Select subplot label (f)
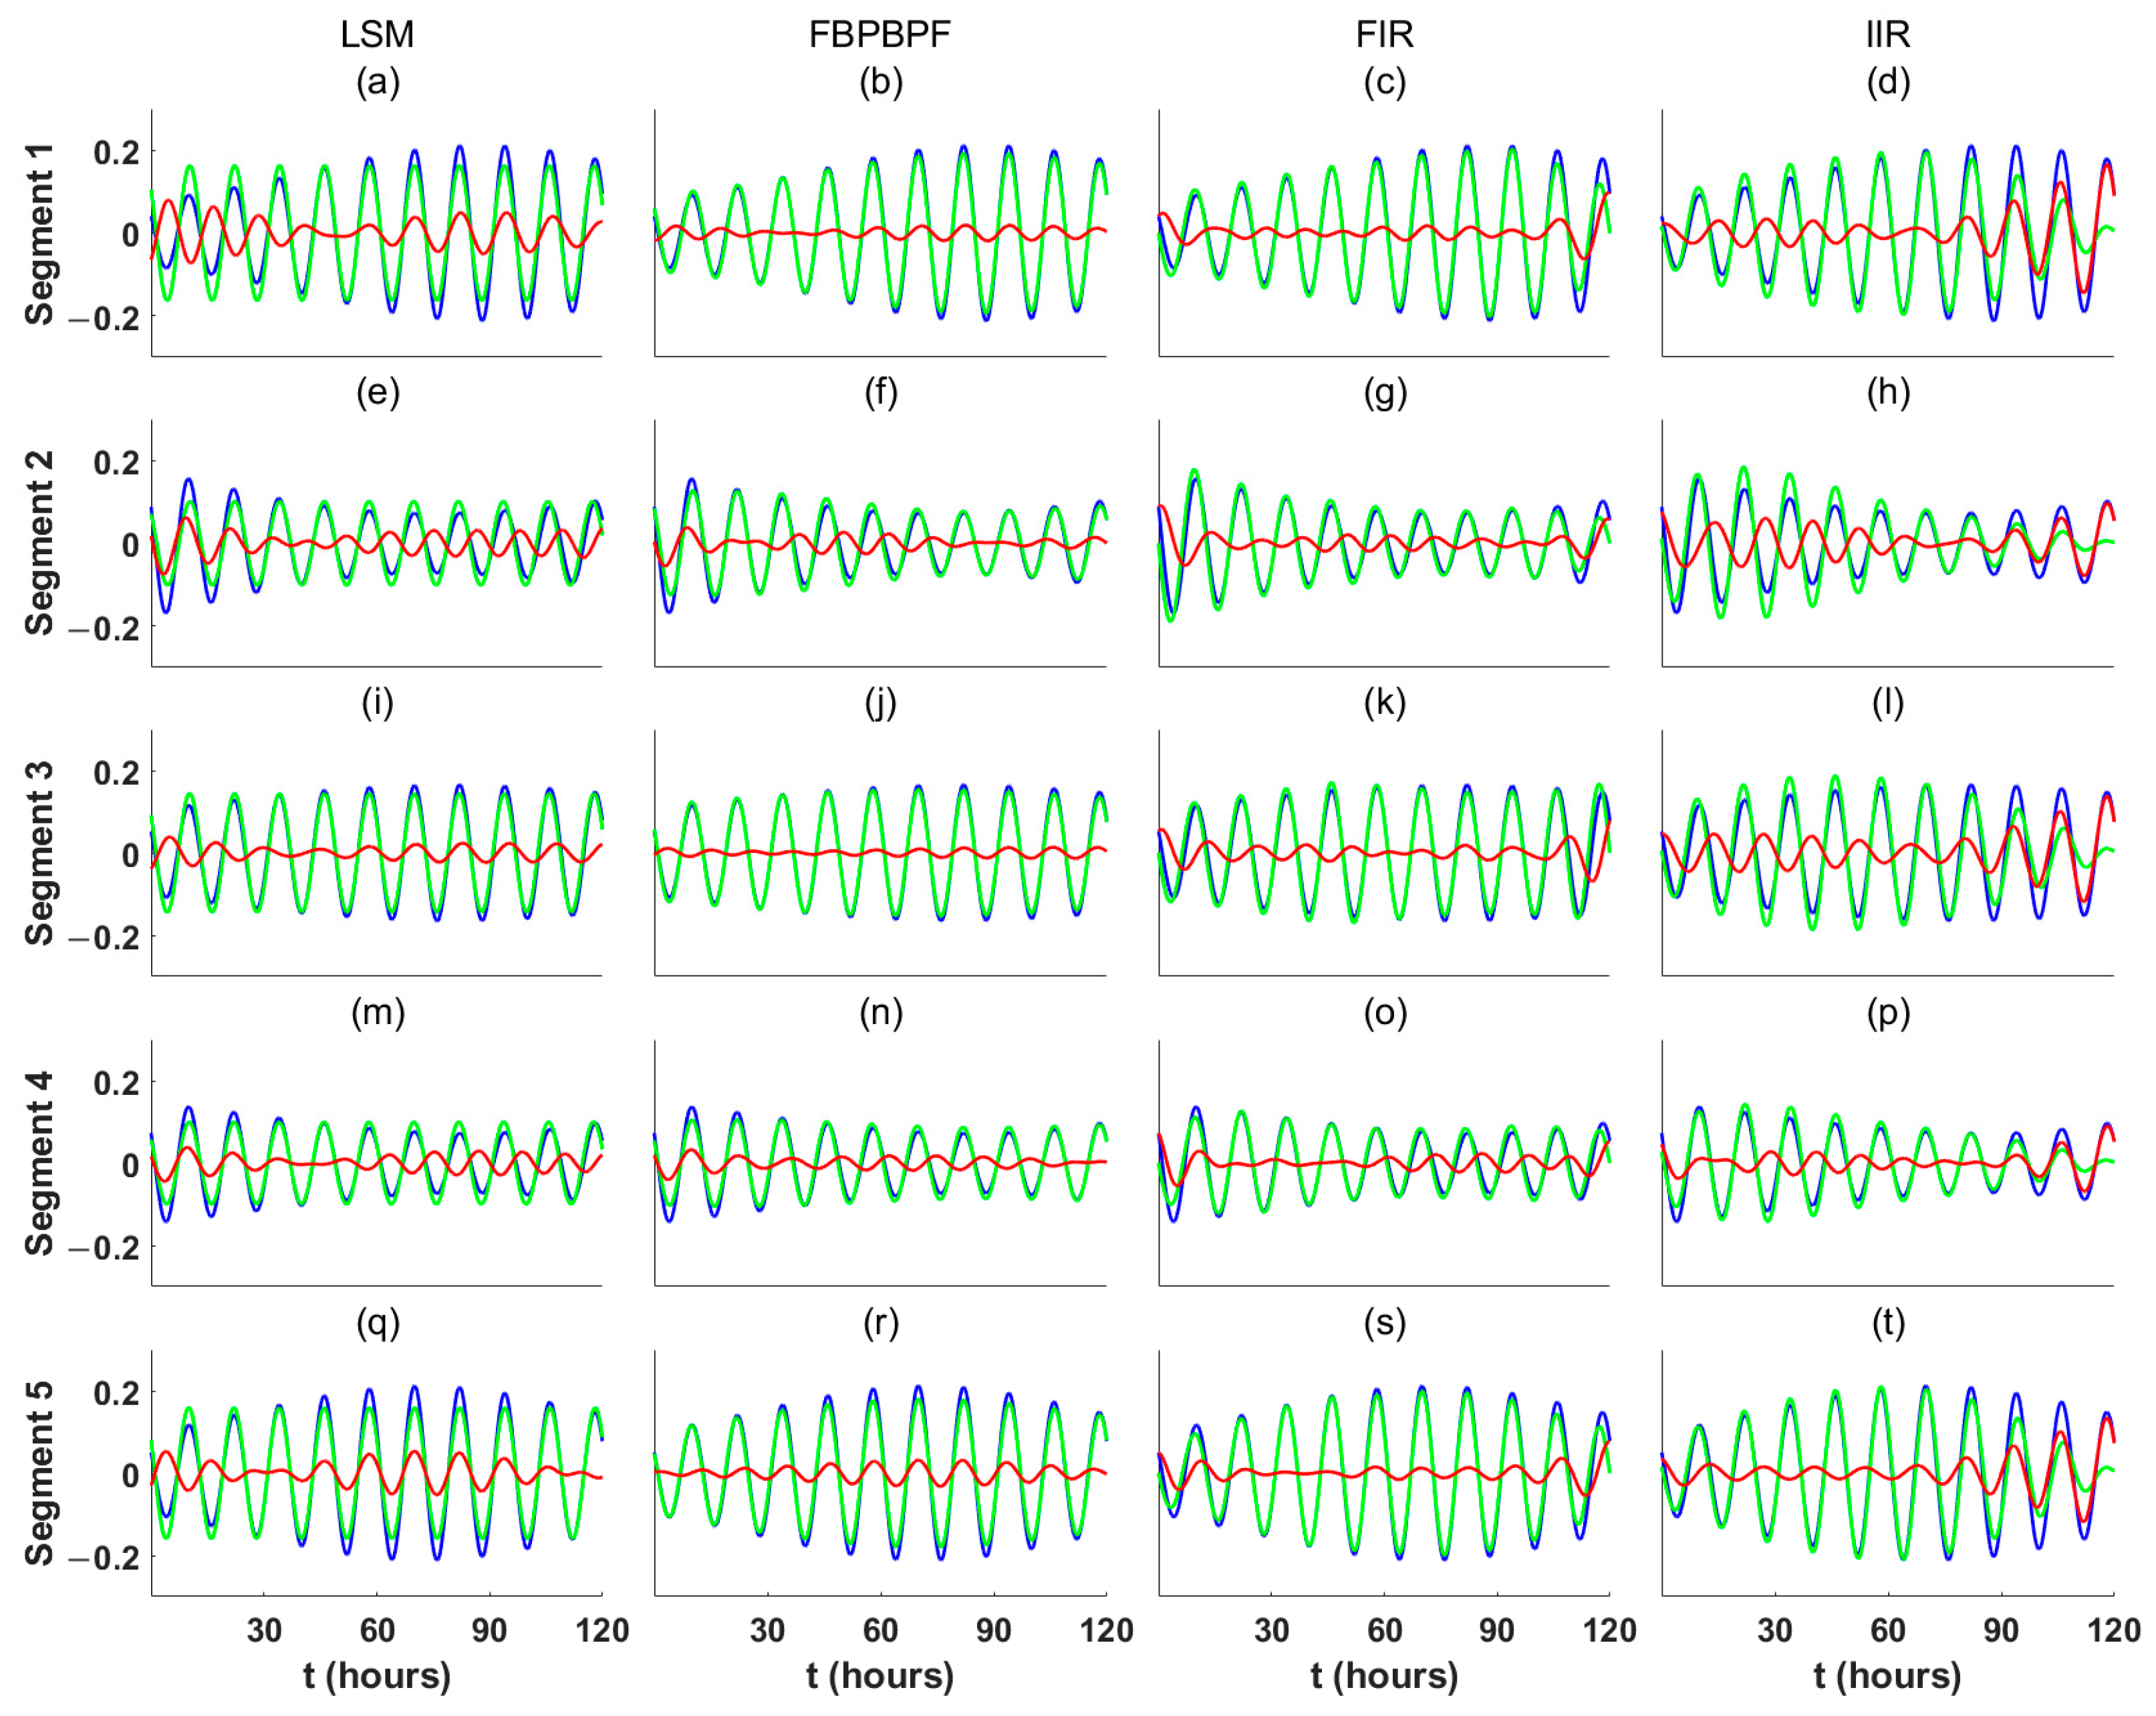Screen dimensions: 2156x1716 (881, 392)
